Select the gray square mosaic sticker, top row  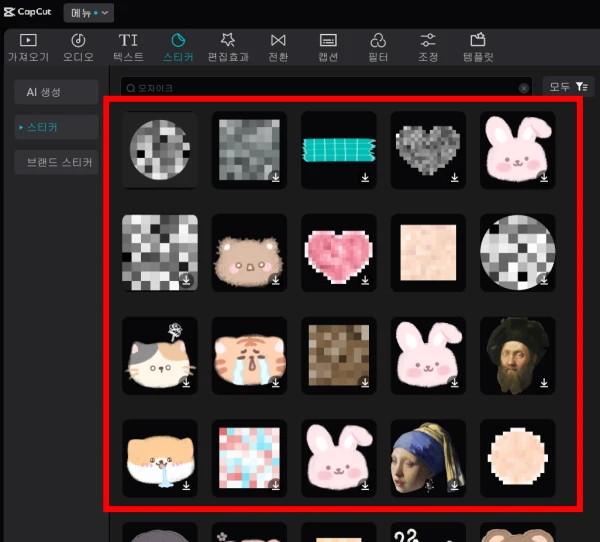click(249, 150)
